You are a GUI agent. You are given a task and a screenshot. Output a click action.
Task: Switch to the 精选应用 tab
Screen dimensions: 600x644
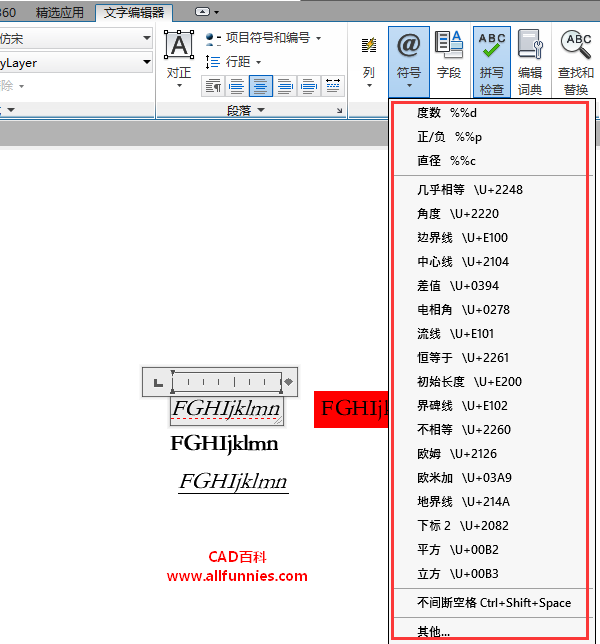pyautogui.click(x=60, y=13)
